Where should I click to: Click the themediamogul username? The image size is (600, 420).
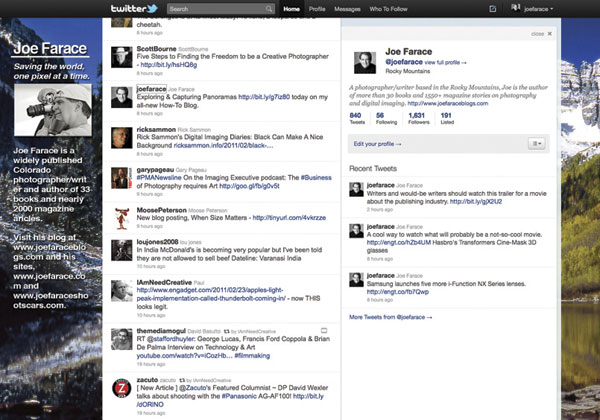pyautogui.click(x=161, y=331)
